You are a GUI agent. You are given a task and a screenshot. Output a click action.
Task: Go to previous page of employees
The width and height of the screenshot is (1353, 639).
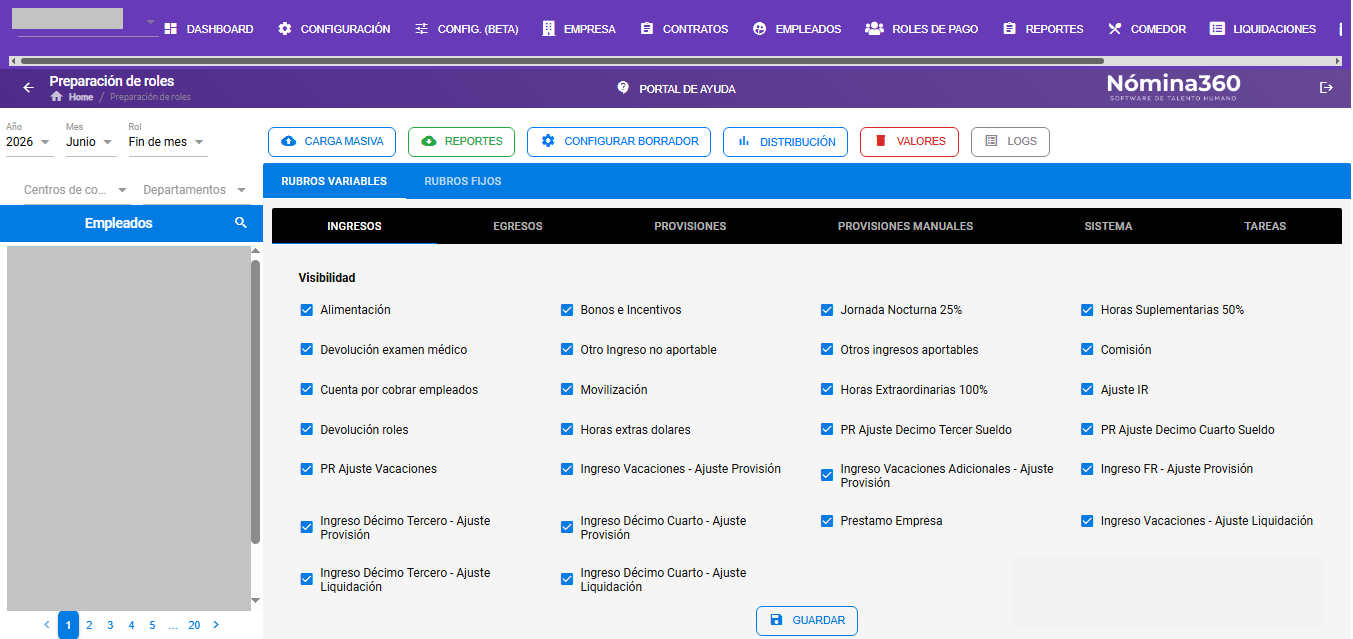click(x=46, y=625)
